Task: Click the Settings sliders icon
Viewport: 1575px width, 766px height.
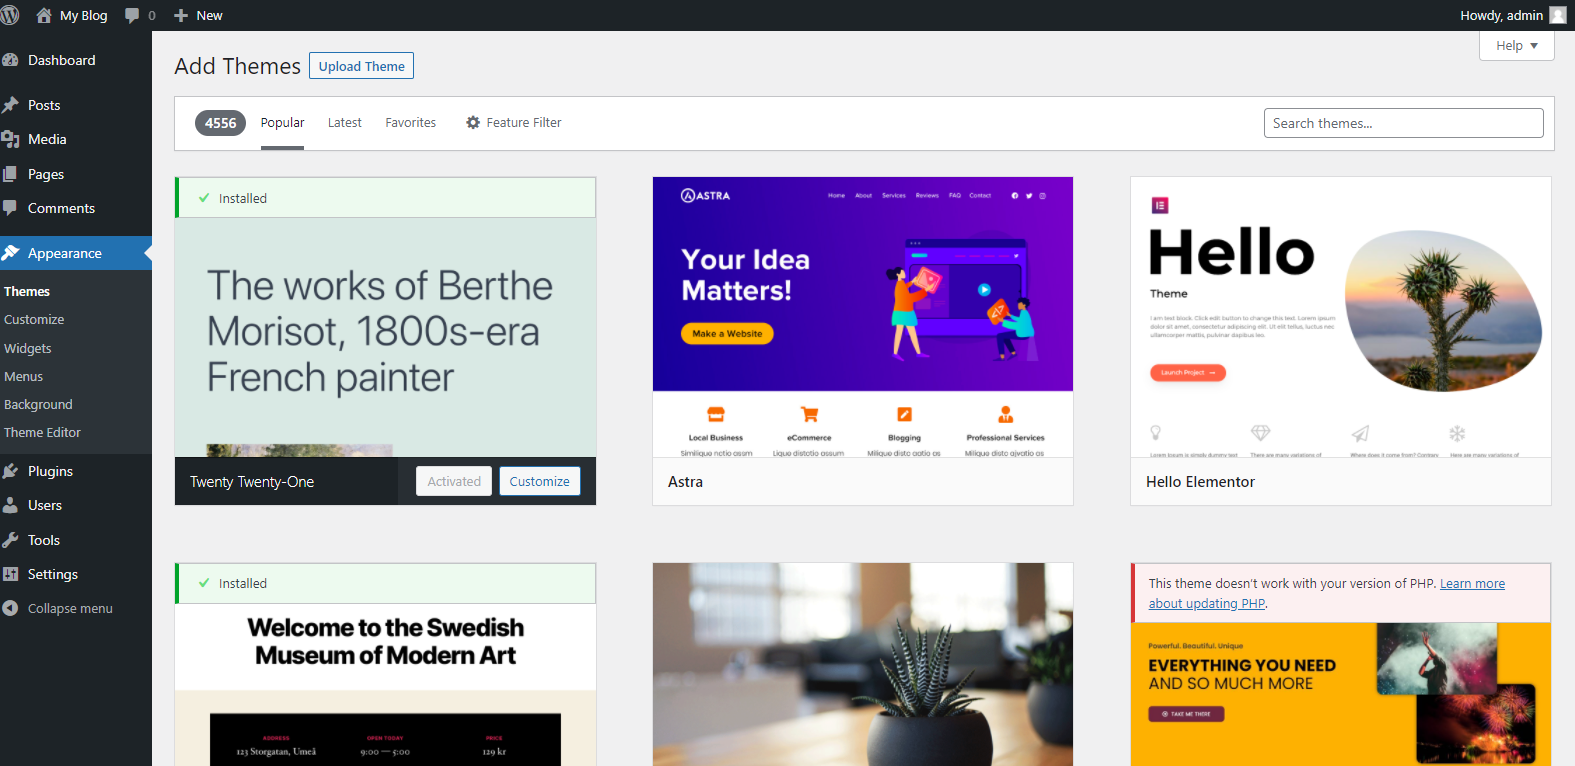Action: coord(11,574)
